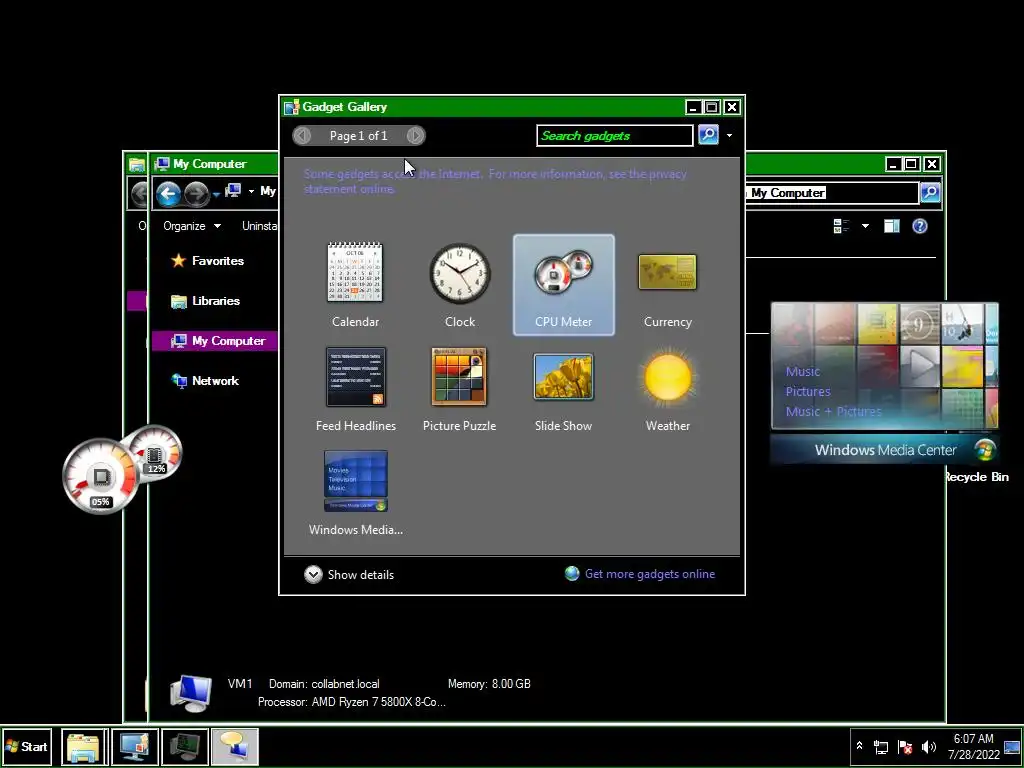1024x768 pixels.
Task: Click Show desktop icon at taskbar end
Action: coord(1013,746)
